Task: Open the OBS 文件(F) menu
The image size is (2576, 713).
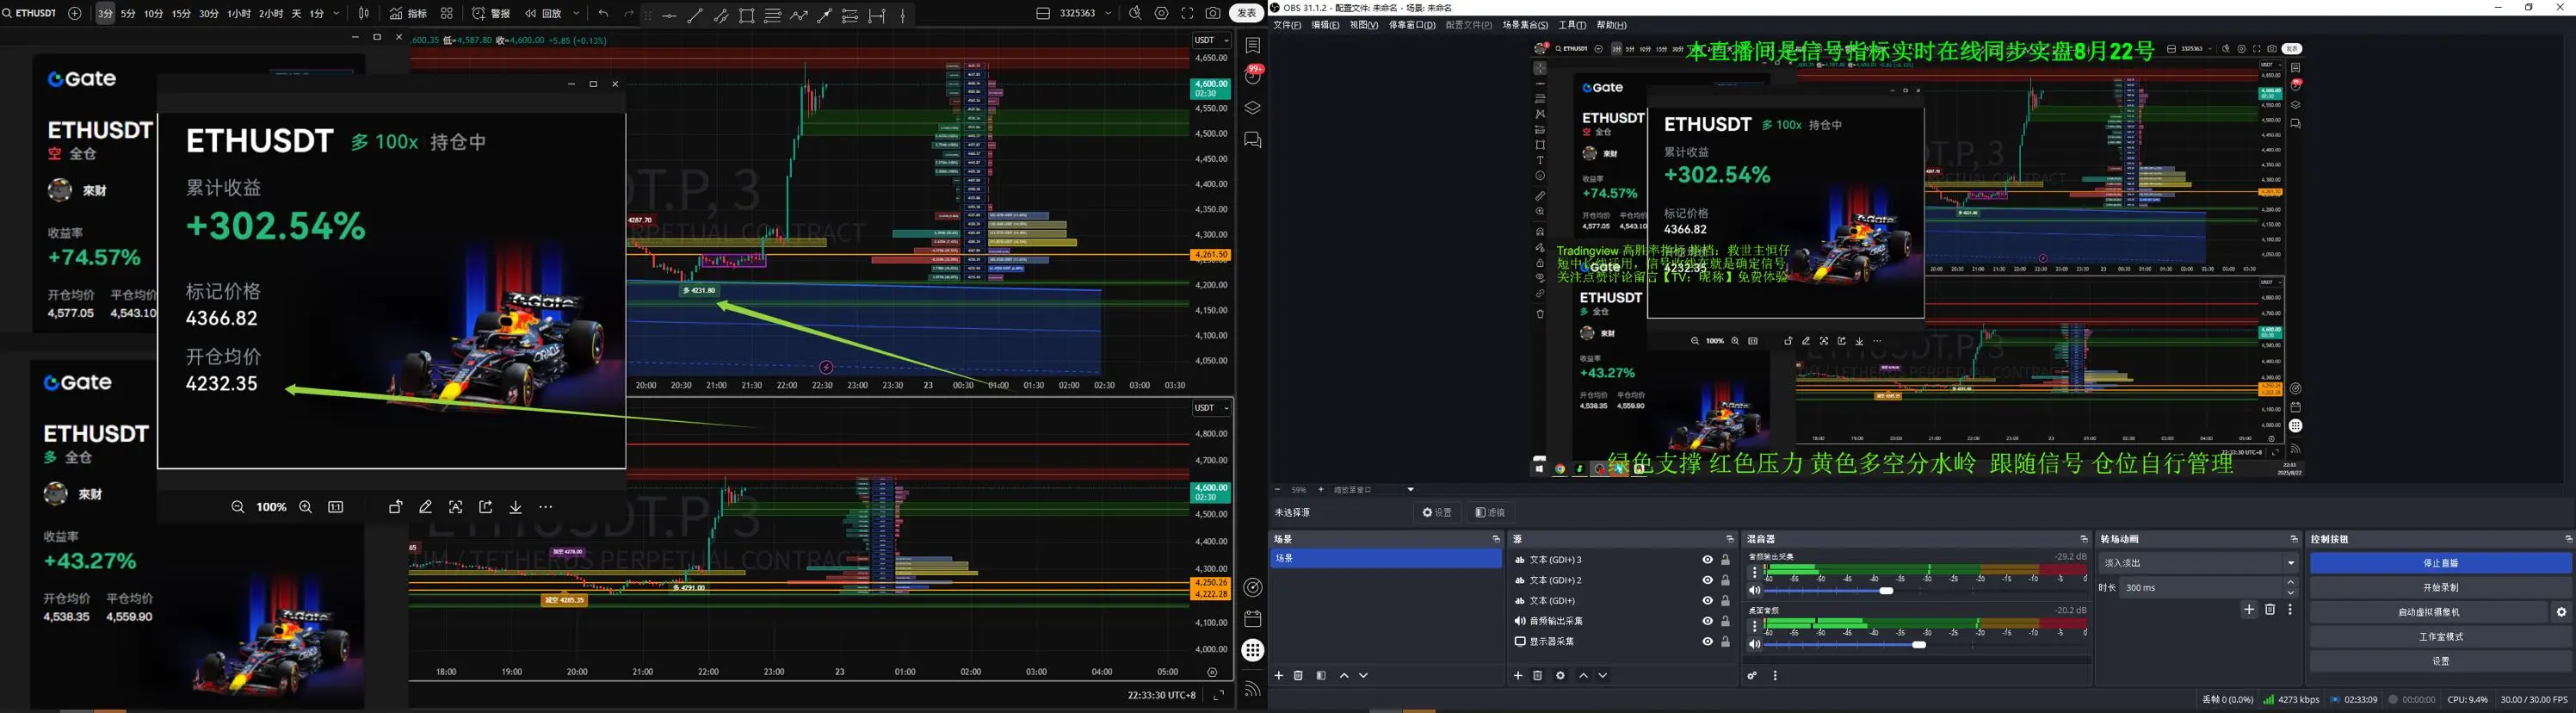Action: [x=1287, y=25]
